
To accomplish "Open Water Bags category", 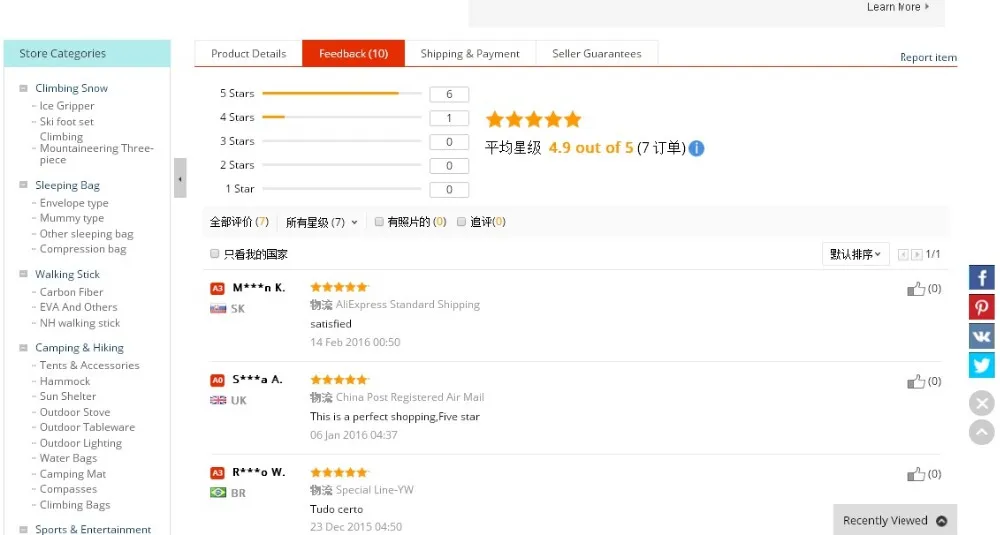I will pos(68,458).
